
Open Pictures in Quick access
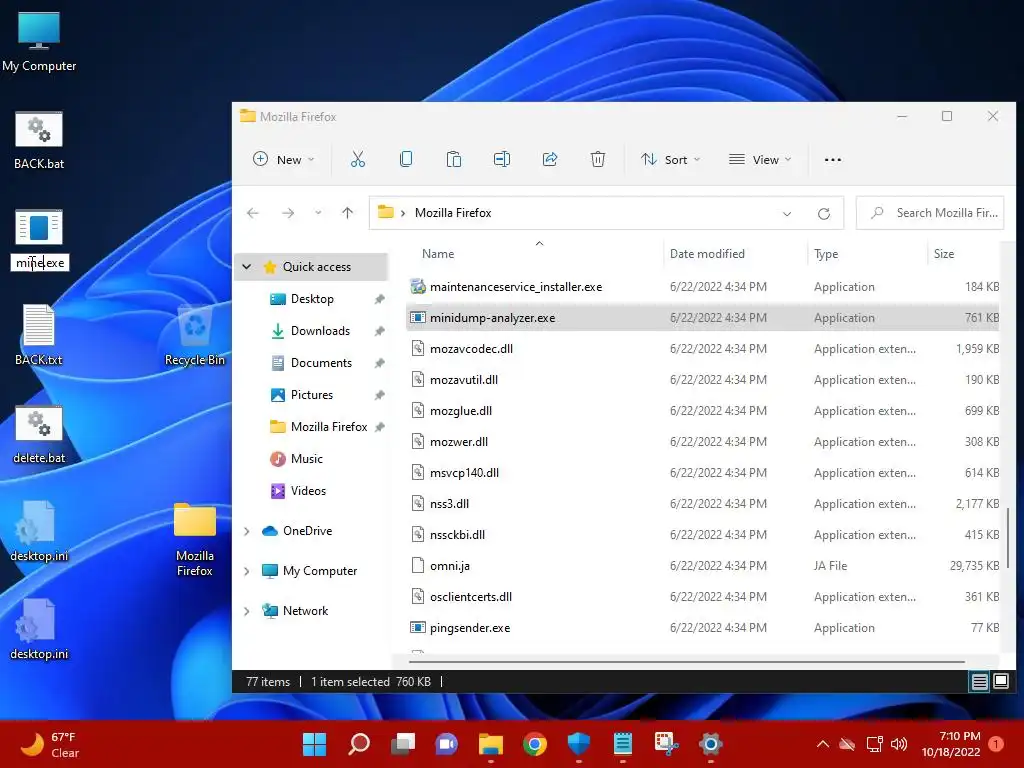[x=311, y=395]
